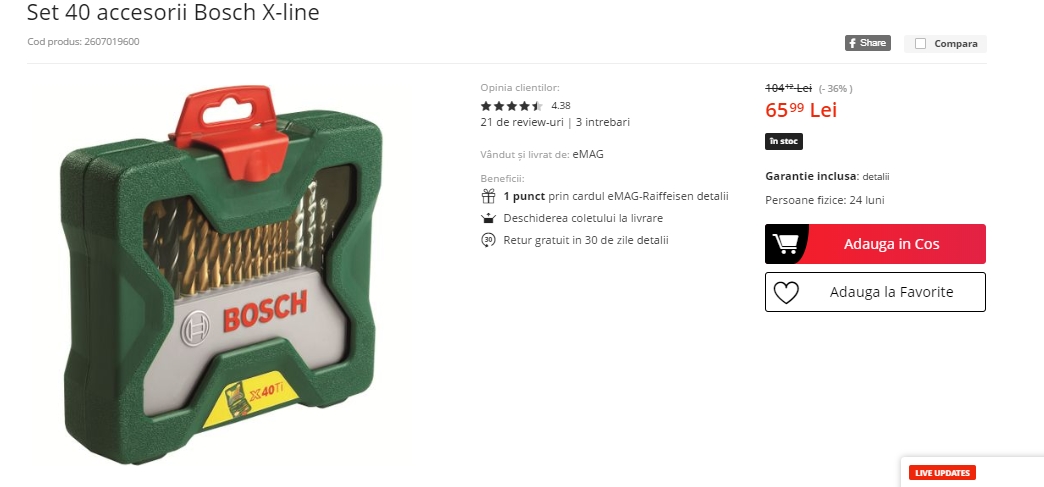Open Retur gratuit detalii link

[x=652, y=240]
